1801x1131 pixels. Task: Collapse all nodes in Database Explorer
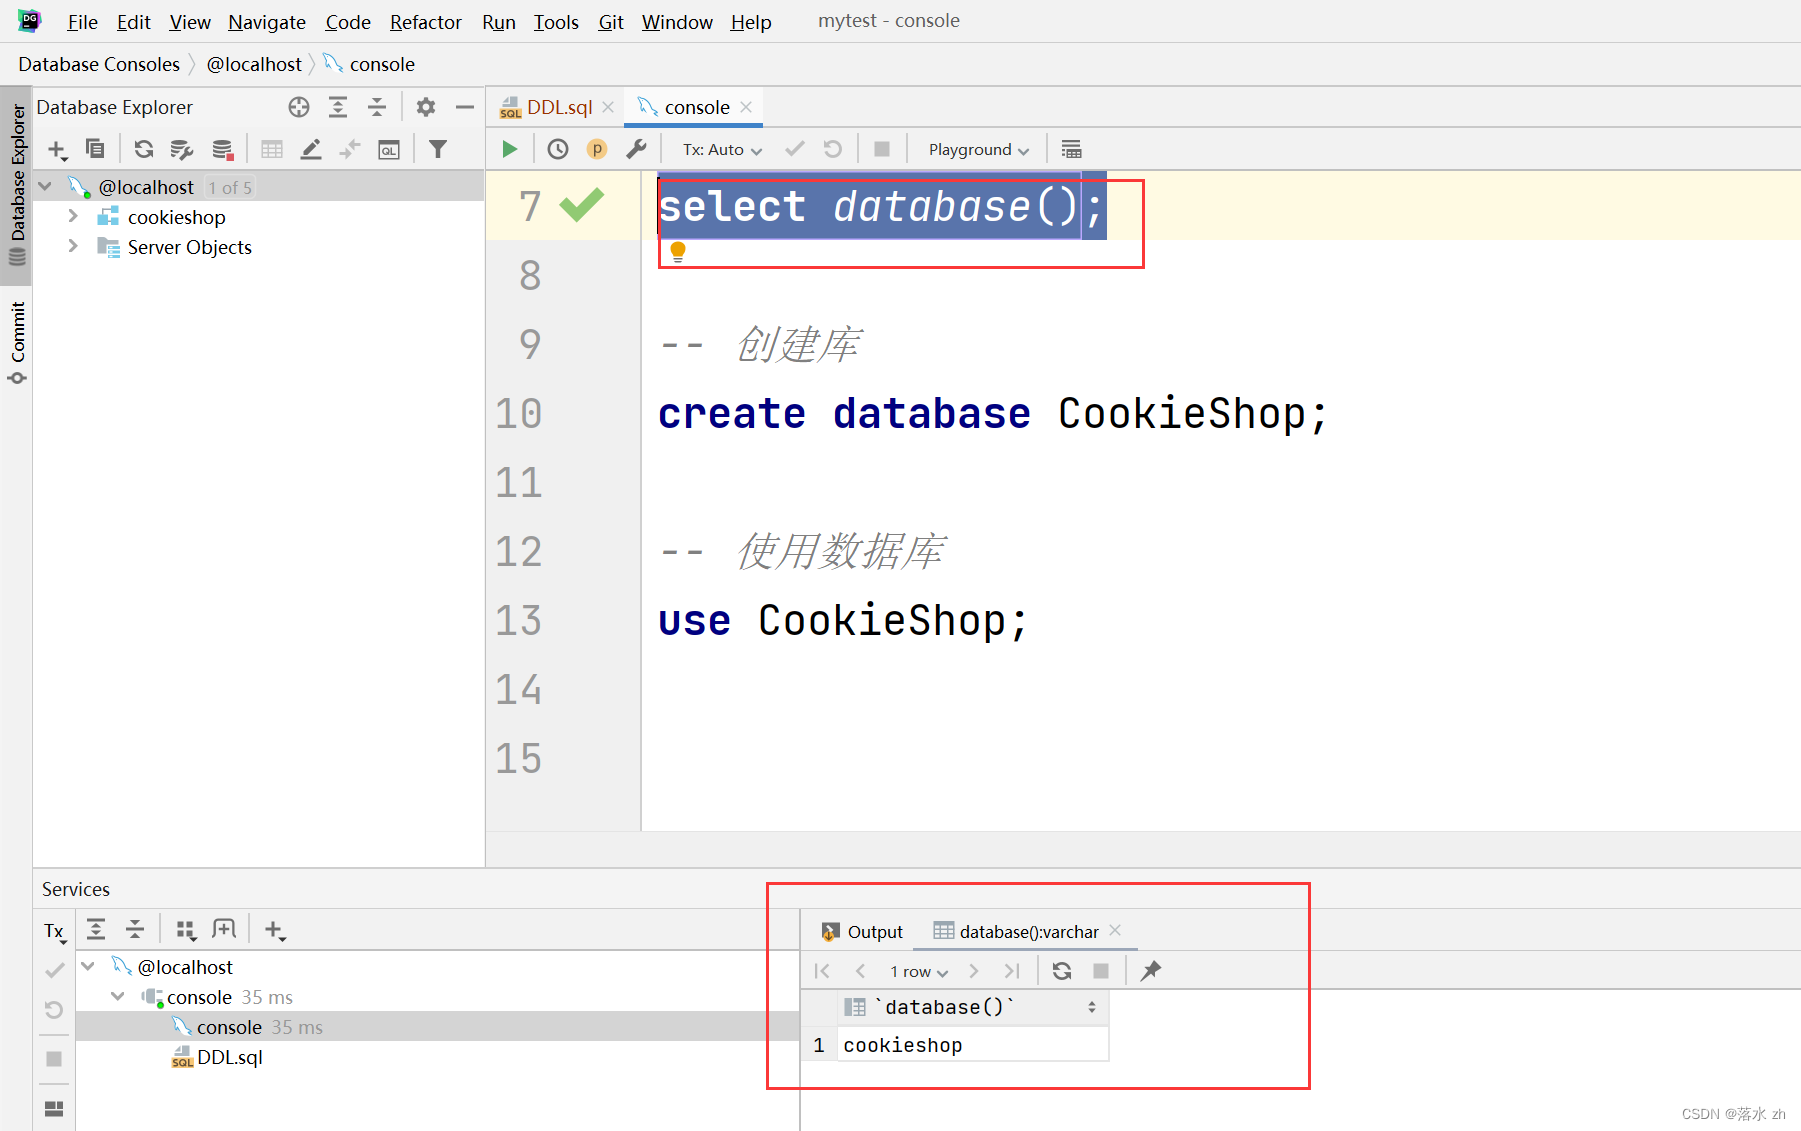click(x=377, y=107)
